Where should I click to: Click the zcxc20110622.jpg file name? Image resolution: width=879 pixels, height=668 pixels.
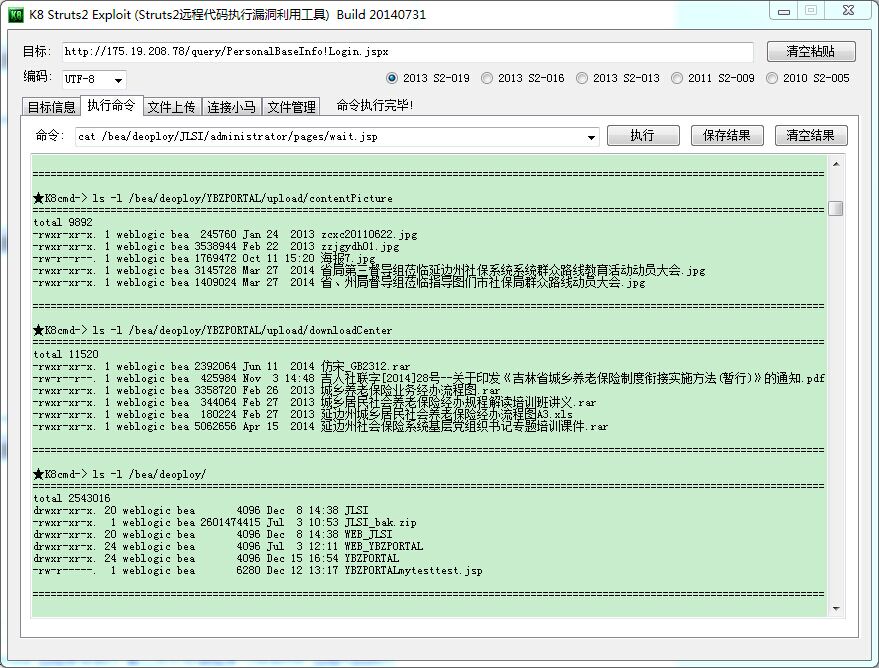tap(369, 234)
